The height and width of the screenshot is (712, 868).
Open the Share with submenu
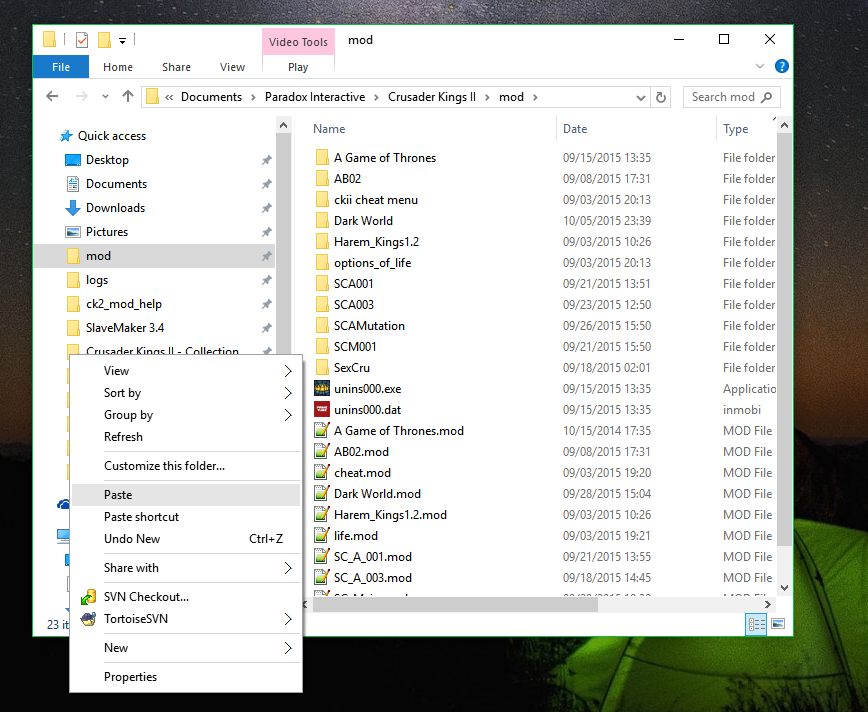(x=186, y=568)
